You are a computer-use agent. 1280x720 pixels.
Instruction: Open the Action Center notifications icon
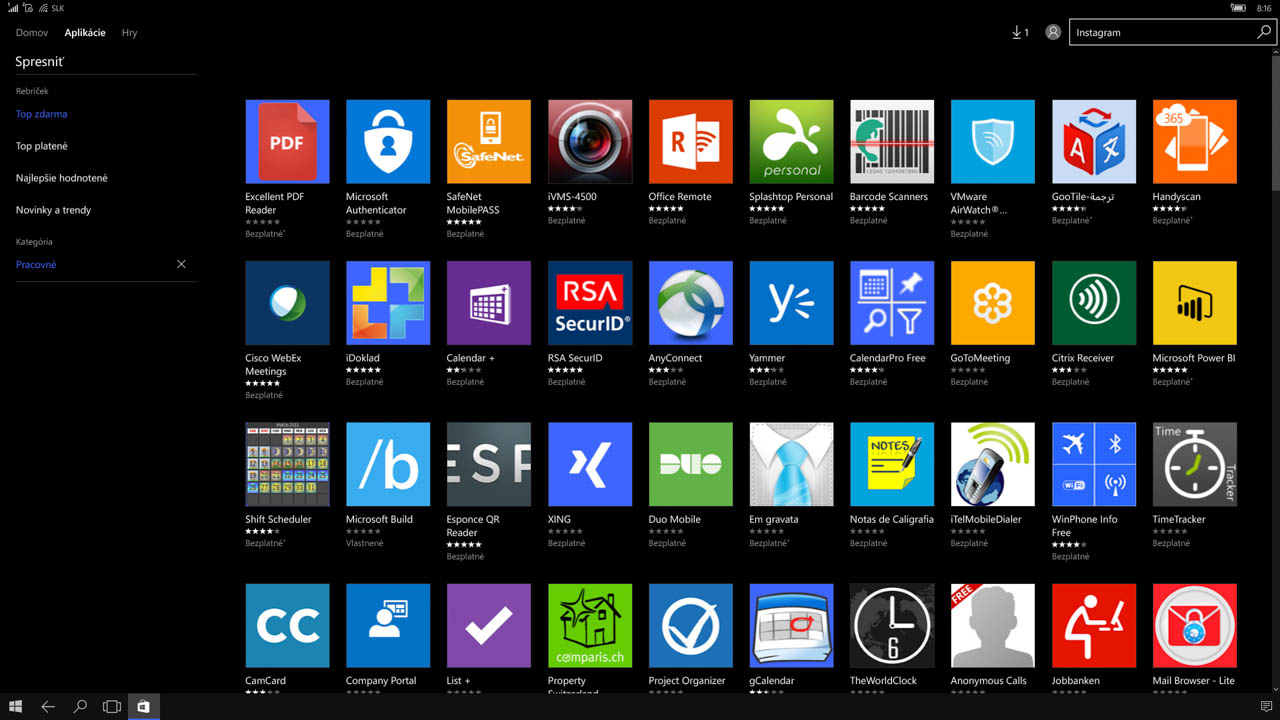click(x=1266, y=707)
